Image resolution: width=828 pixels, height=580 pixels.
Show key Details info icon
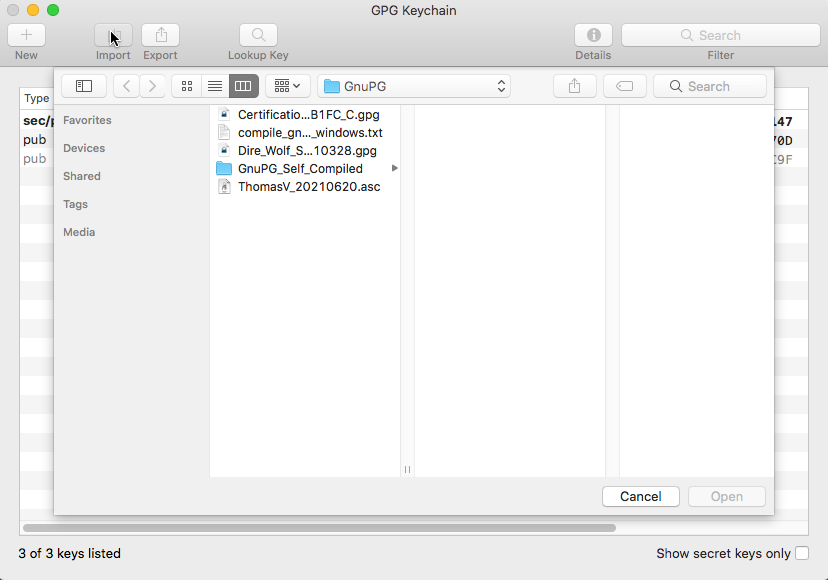594,35
